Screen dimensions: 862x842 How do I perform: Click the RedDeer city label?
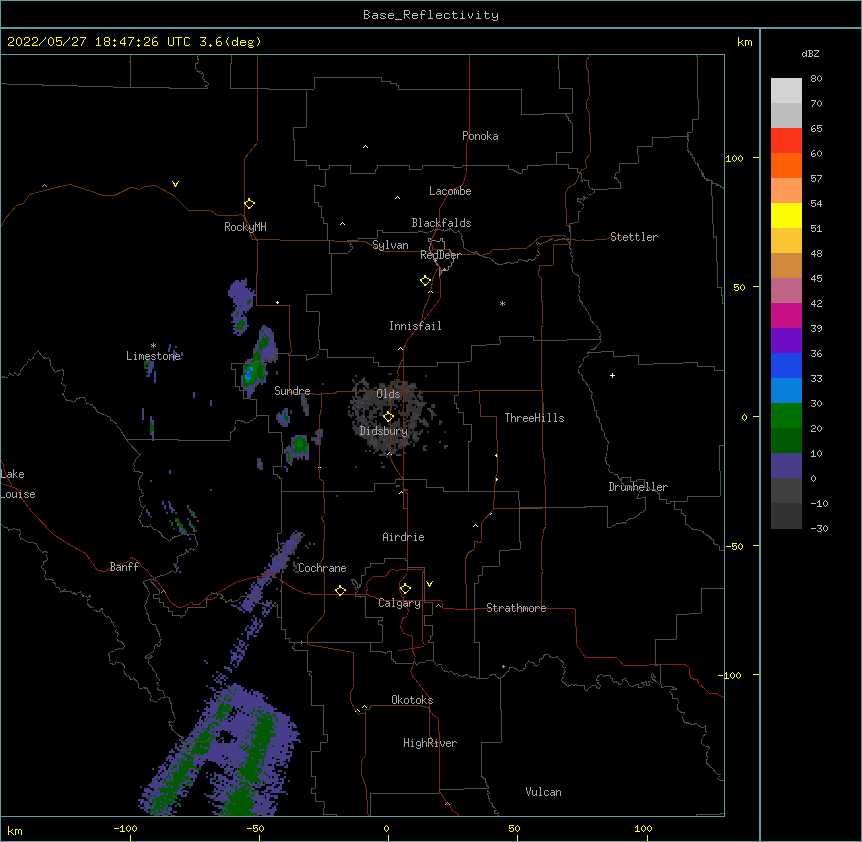(440, 255)
